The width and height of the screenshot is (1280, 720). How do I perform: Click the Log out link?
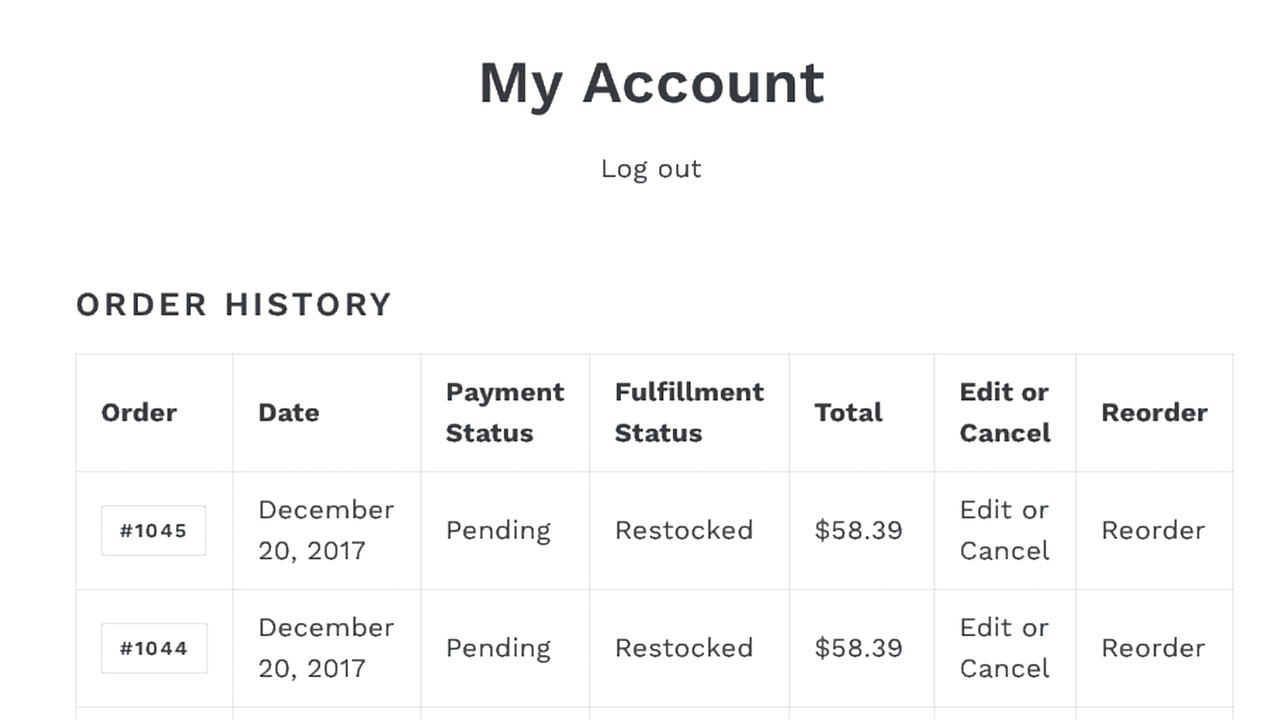650,168
